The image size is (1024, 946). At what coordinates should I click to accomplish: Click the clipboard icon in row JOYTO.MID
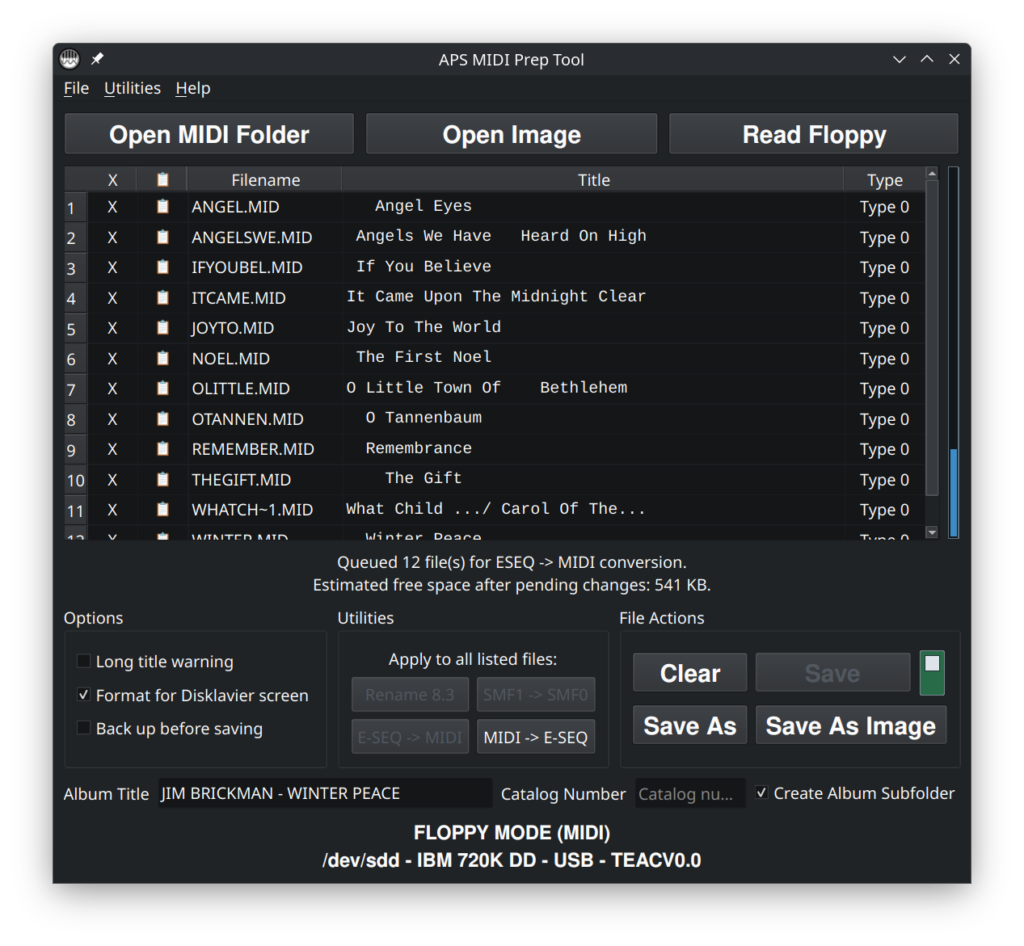pos(163,328)
